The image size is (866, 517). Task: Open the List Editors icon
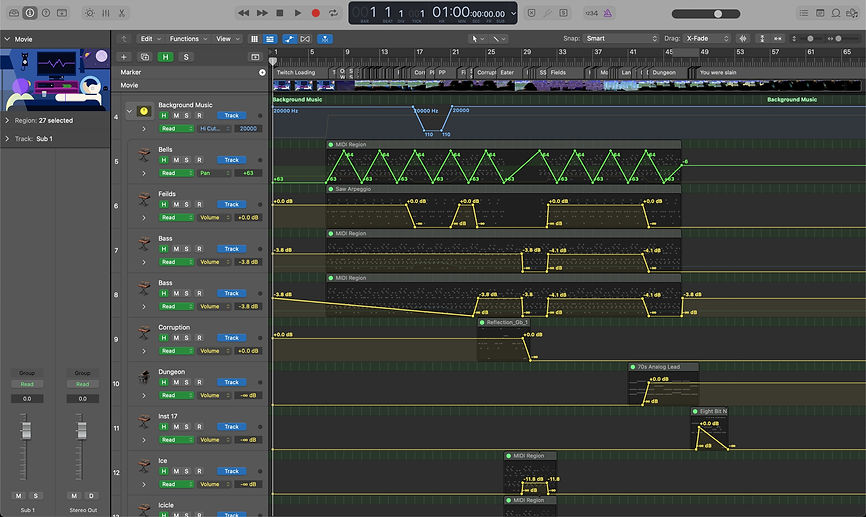pos(804,13)
